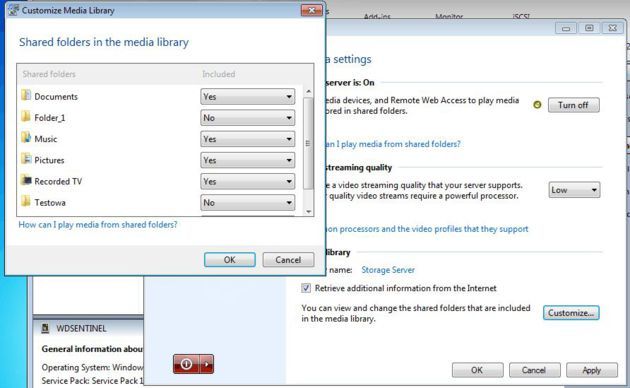
Task: Open the Included dropdown for Folder_1
Action: pos(248,118)
